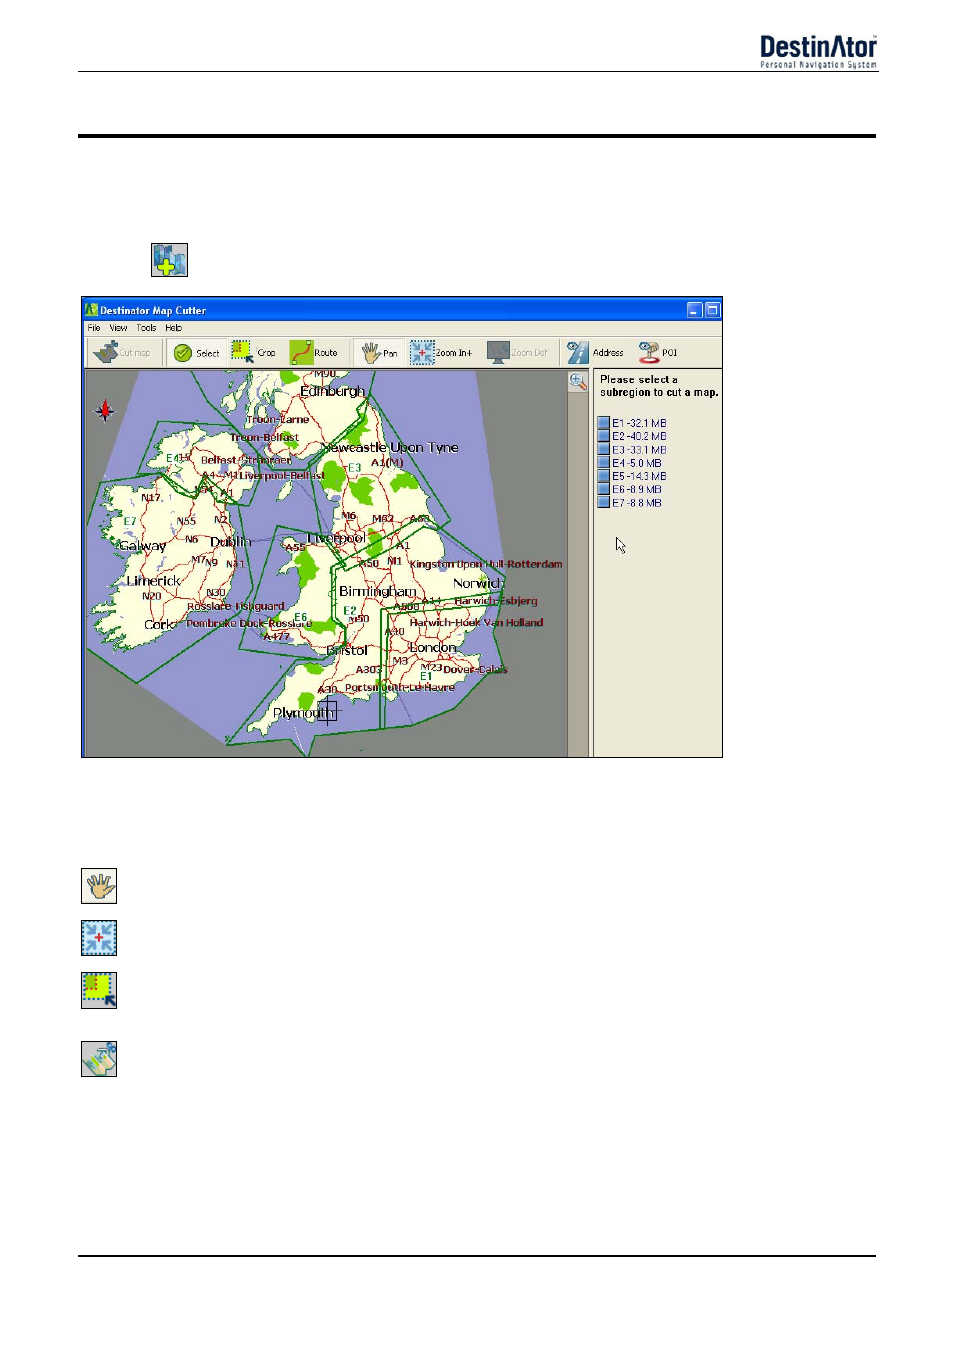Open the Help menu
Image resolution: width=954 pixels, height=1350 pixels.
coord(174,328)
